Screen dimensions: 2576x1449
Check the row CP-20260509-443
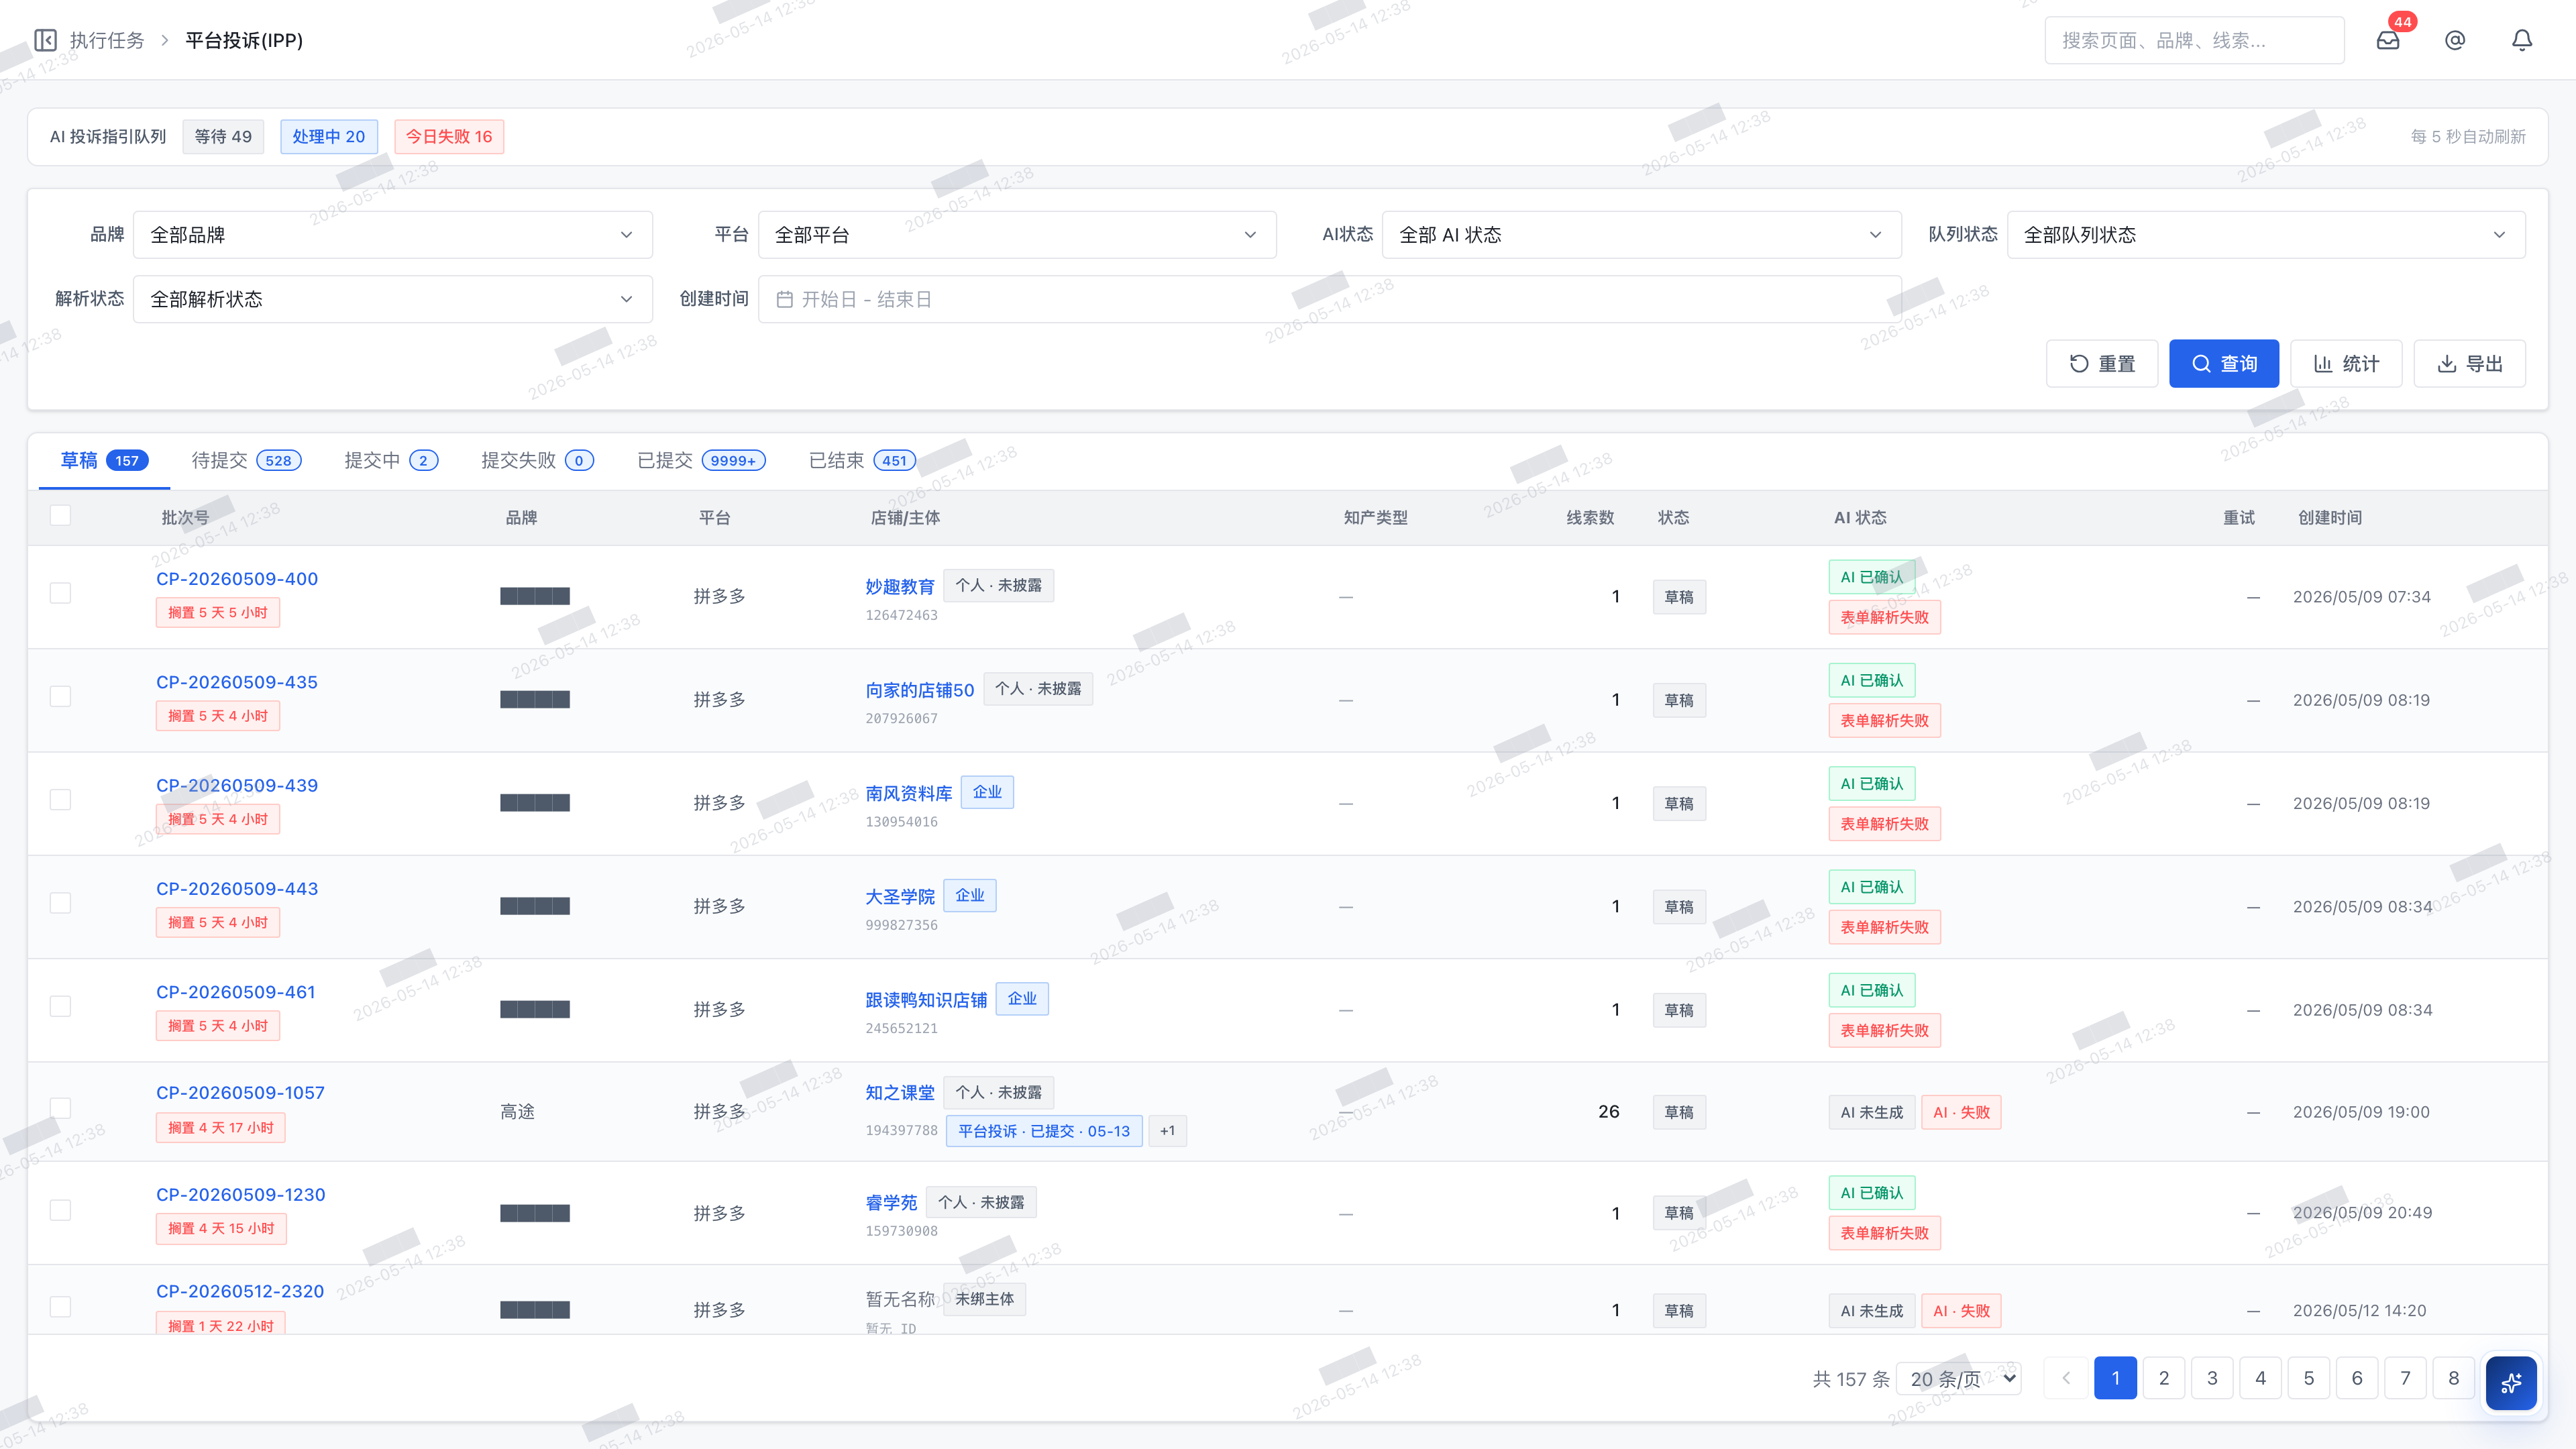point(60,903)
